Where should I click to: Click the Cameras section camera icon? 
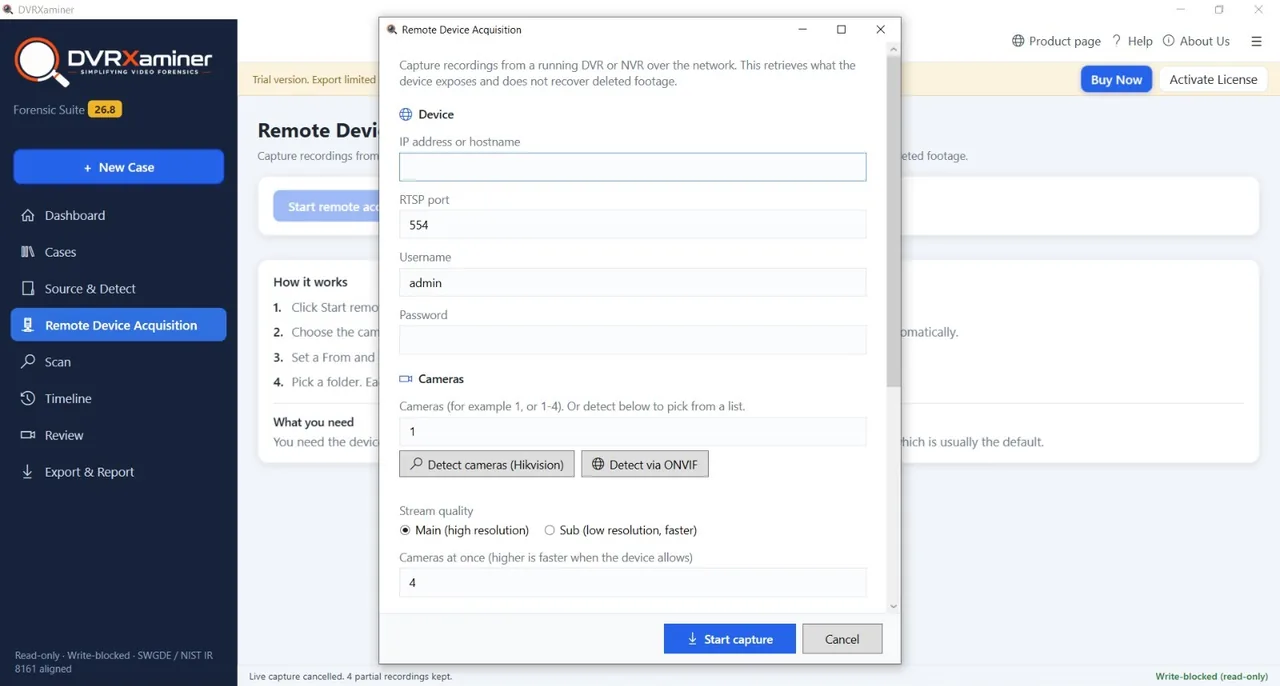pyautogui.click(x=406, y=379)
